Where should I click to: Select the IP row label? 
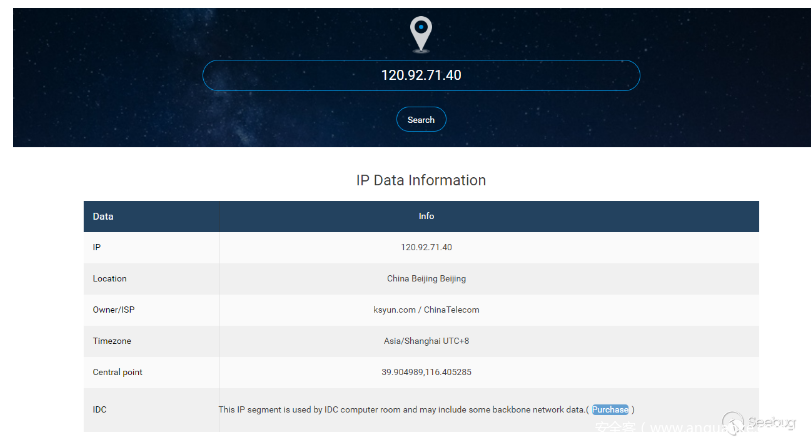pos(97,247)
